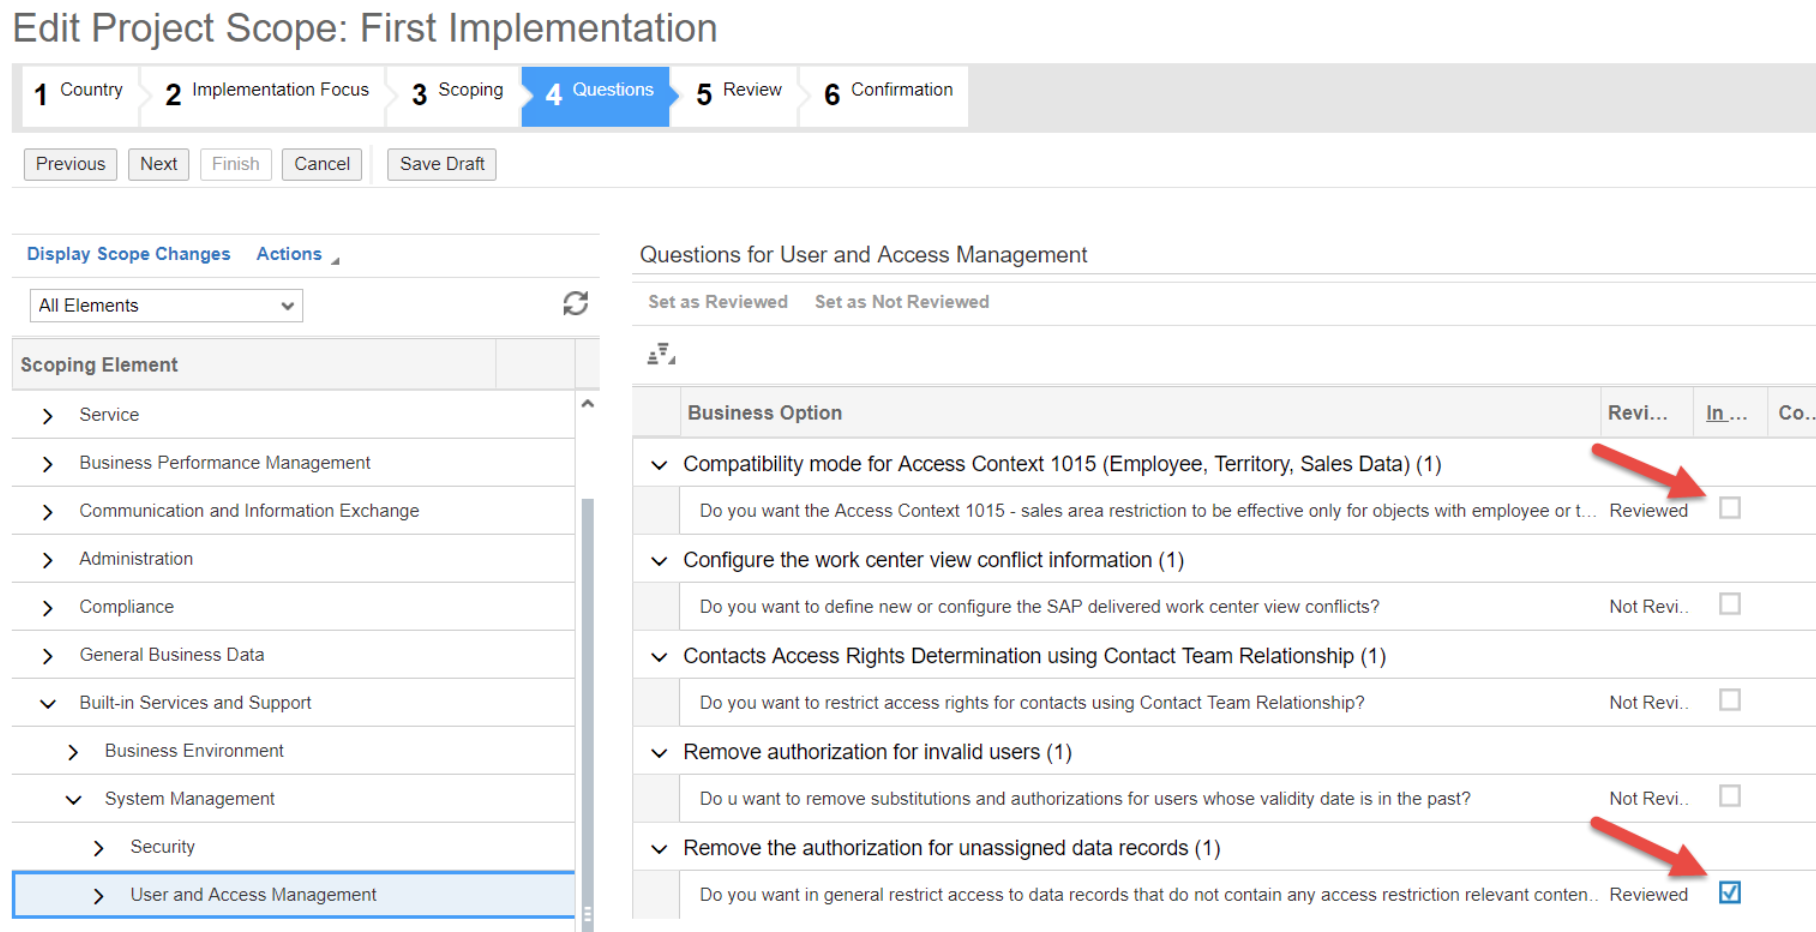The width and height of the screenshot is (1816, 932).
Task: Expand User and Access Management node
Action: point(98,896)
